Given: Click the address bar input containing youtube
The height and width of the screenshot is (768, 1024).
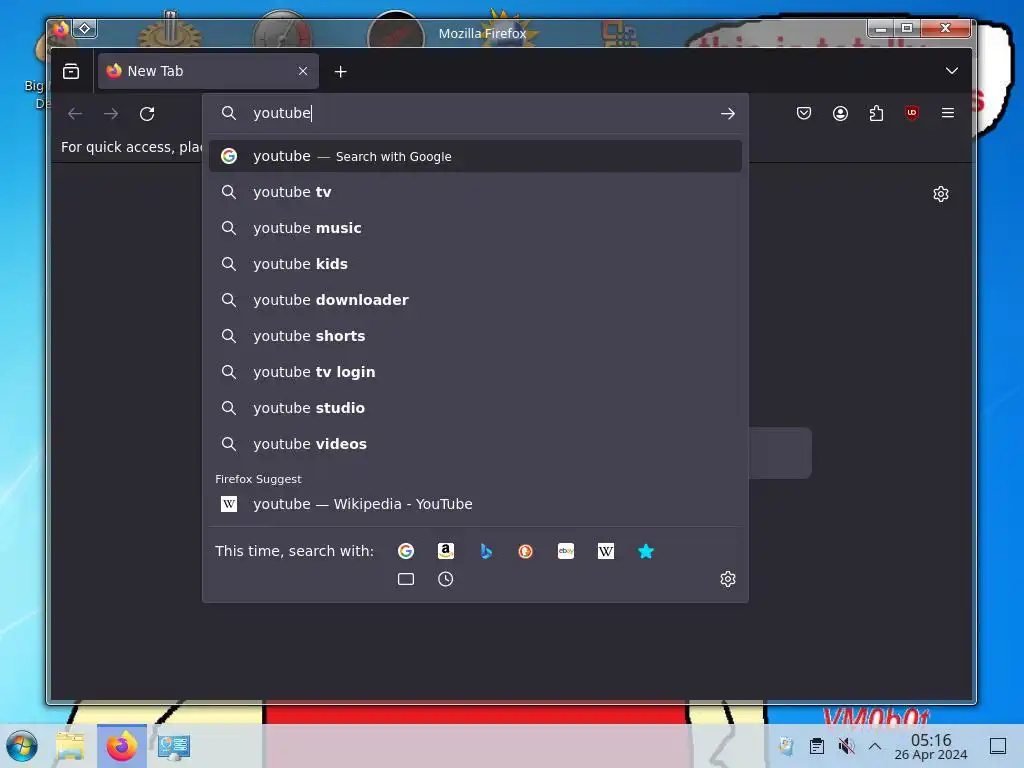Looking at the screenshot, I should click(477, 113).
